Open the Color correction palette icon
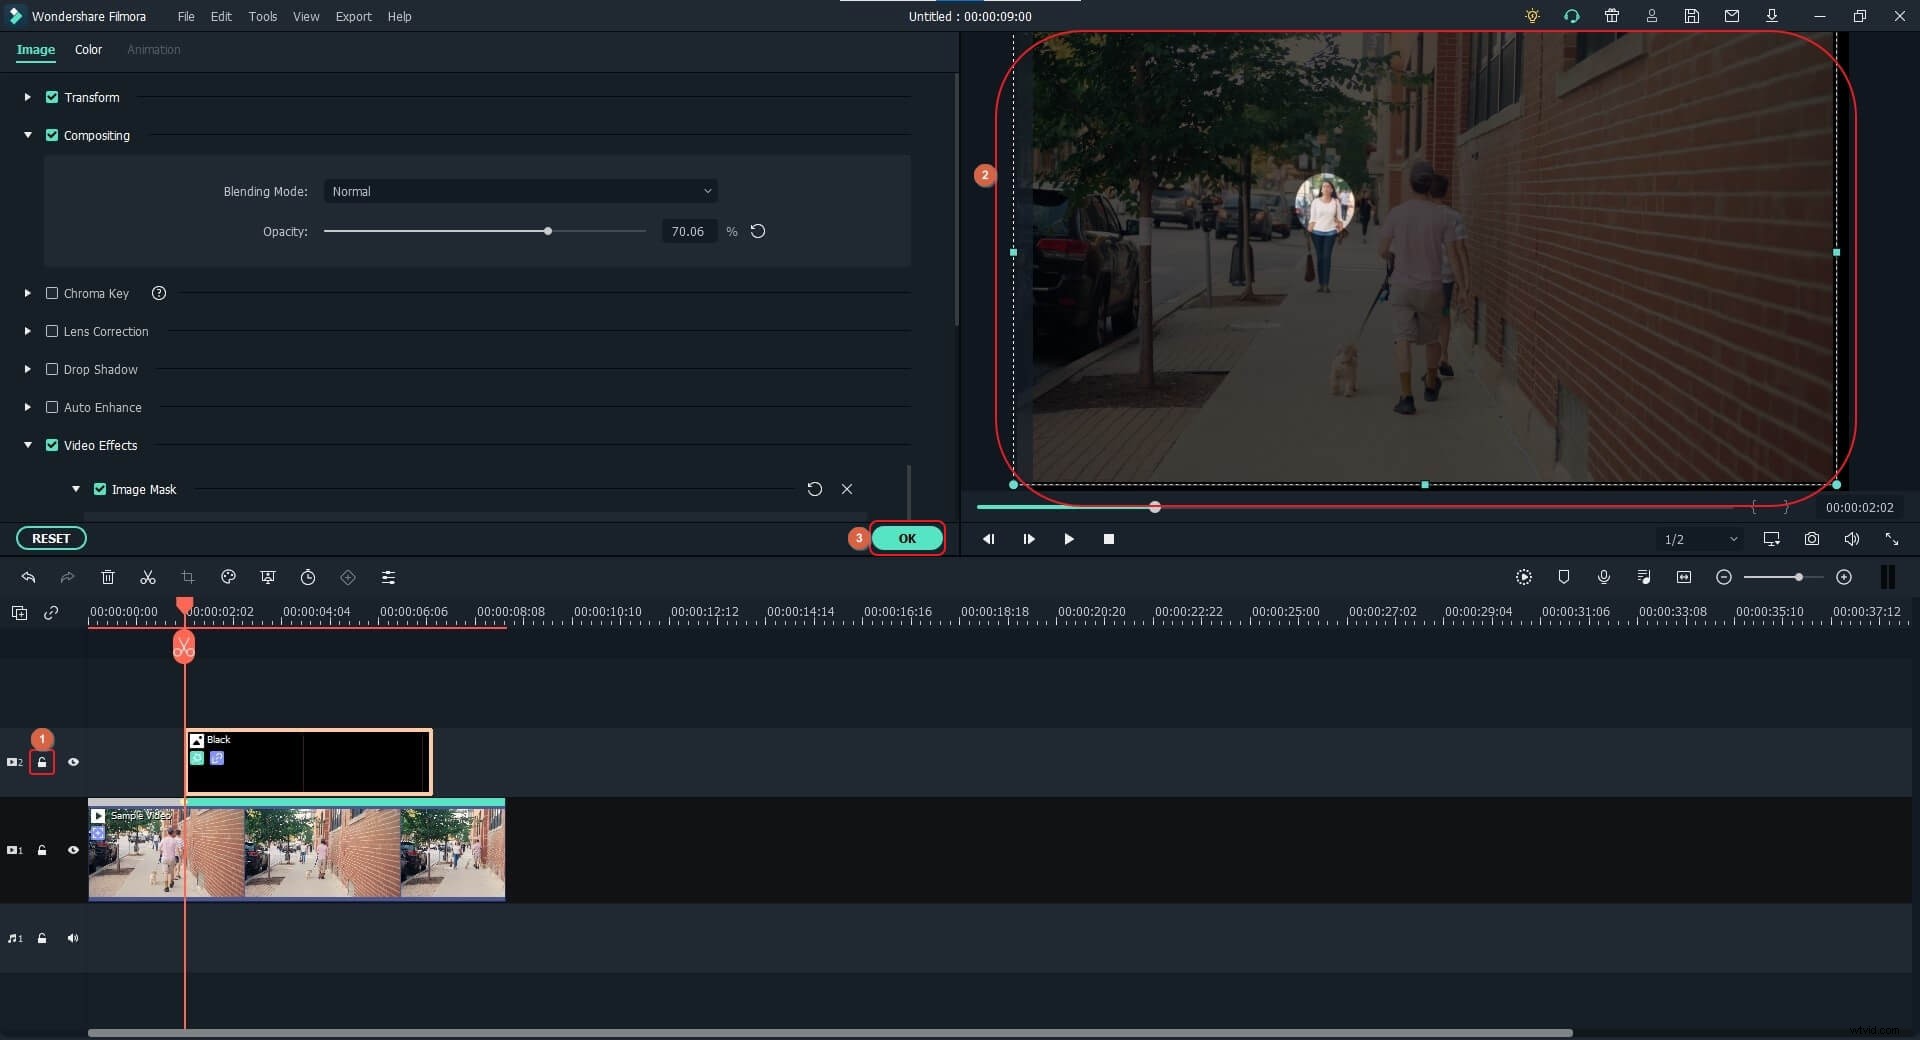The width and height of the screenshot is (1920, 1040). [227, 577]
